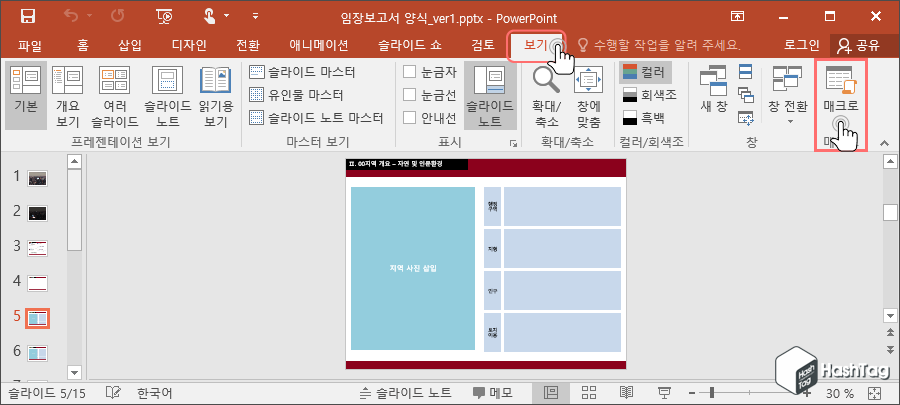Switch to the 홈 tab

click(x=83, y=45)
